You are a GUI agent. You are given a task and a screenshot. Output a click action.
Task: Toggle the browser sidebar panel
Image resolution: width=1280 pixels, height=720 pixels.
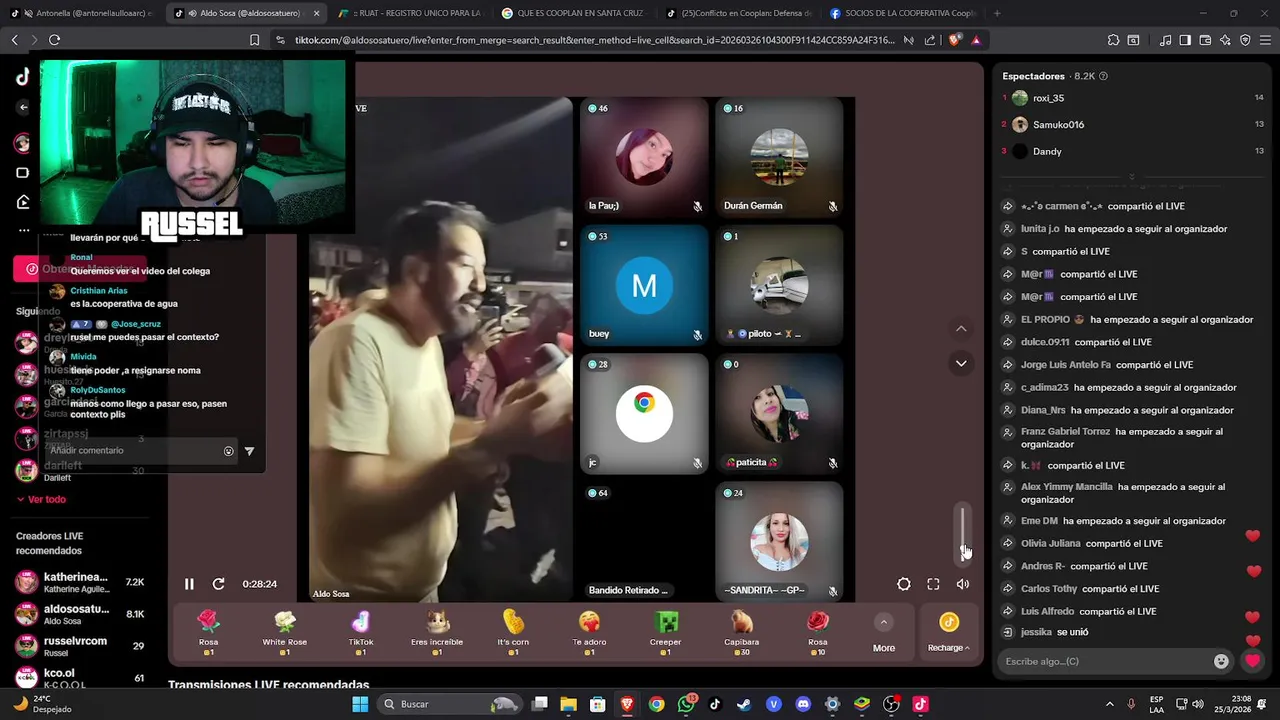[1185, 40]
